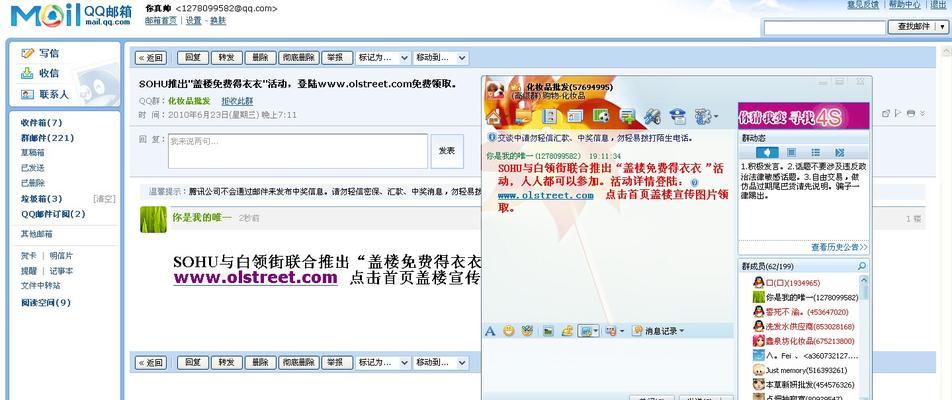The height and width of the screenshot is (400, 952).
Task: Click the top 回复 reply button
Action: pos(193,58)
